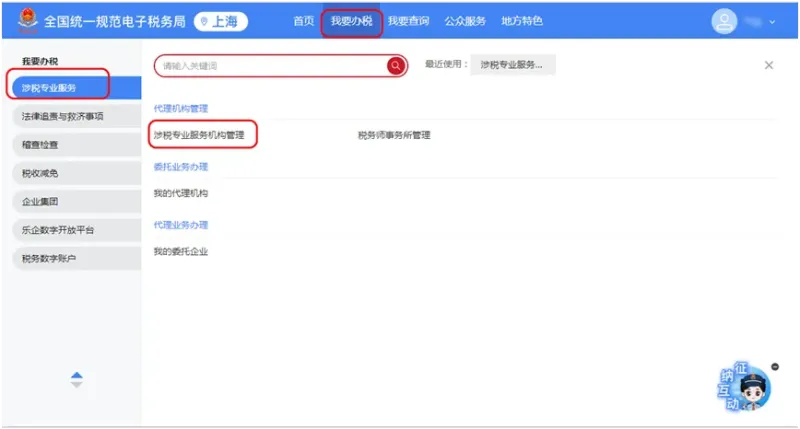Select 企业集团 in the sidebar
This screenshot has width=800, height=429.
point(77,201)
